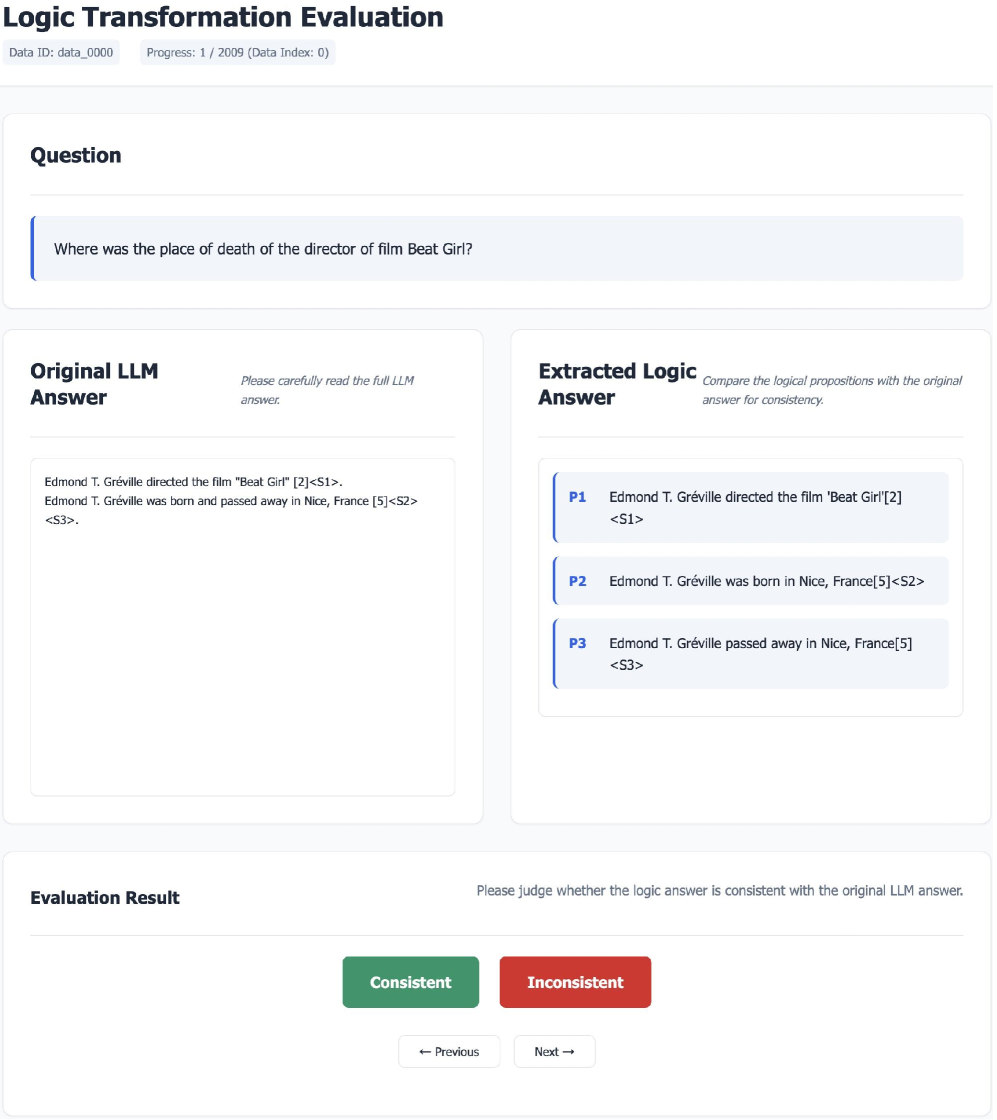997x1120 pixels.
Task: Click the Question section heading
Action: point(76,155)
